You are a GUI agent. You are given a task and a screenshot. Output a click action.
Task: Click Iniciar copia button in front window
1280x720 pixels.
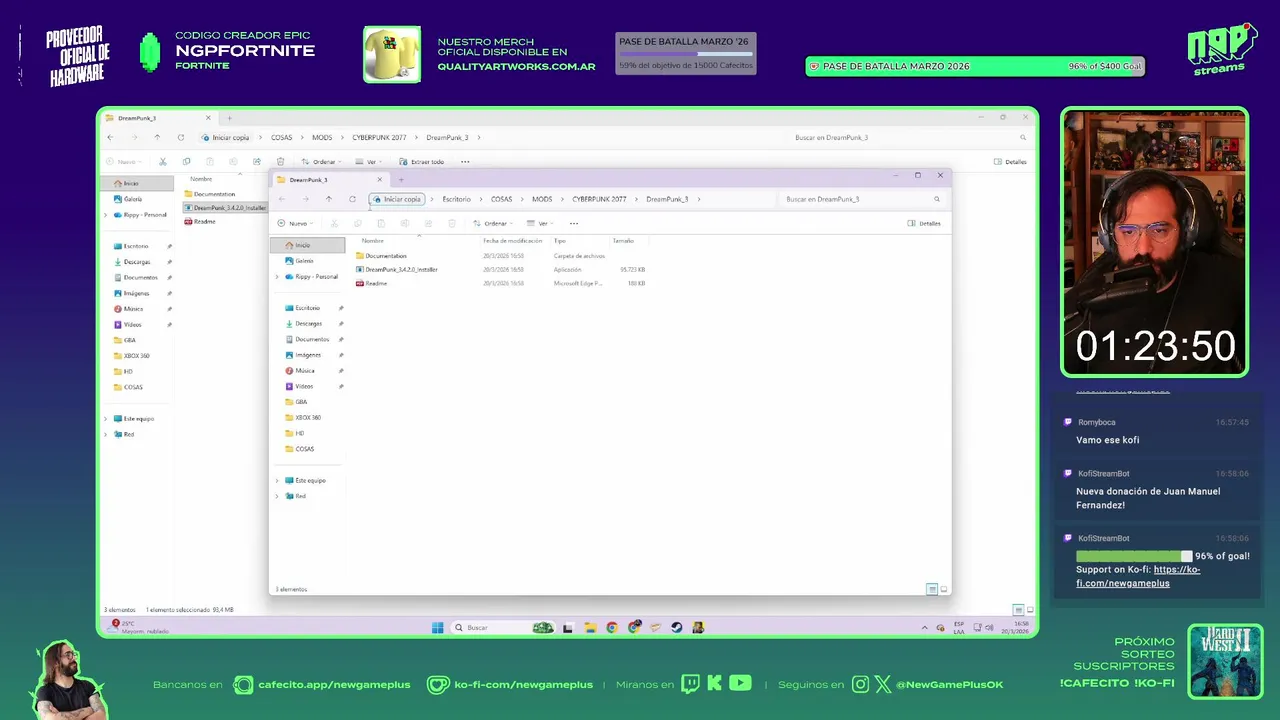click(x=397, y=199)
